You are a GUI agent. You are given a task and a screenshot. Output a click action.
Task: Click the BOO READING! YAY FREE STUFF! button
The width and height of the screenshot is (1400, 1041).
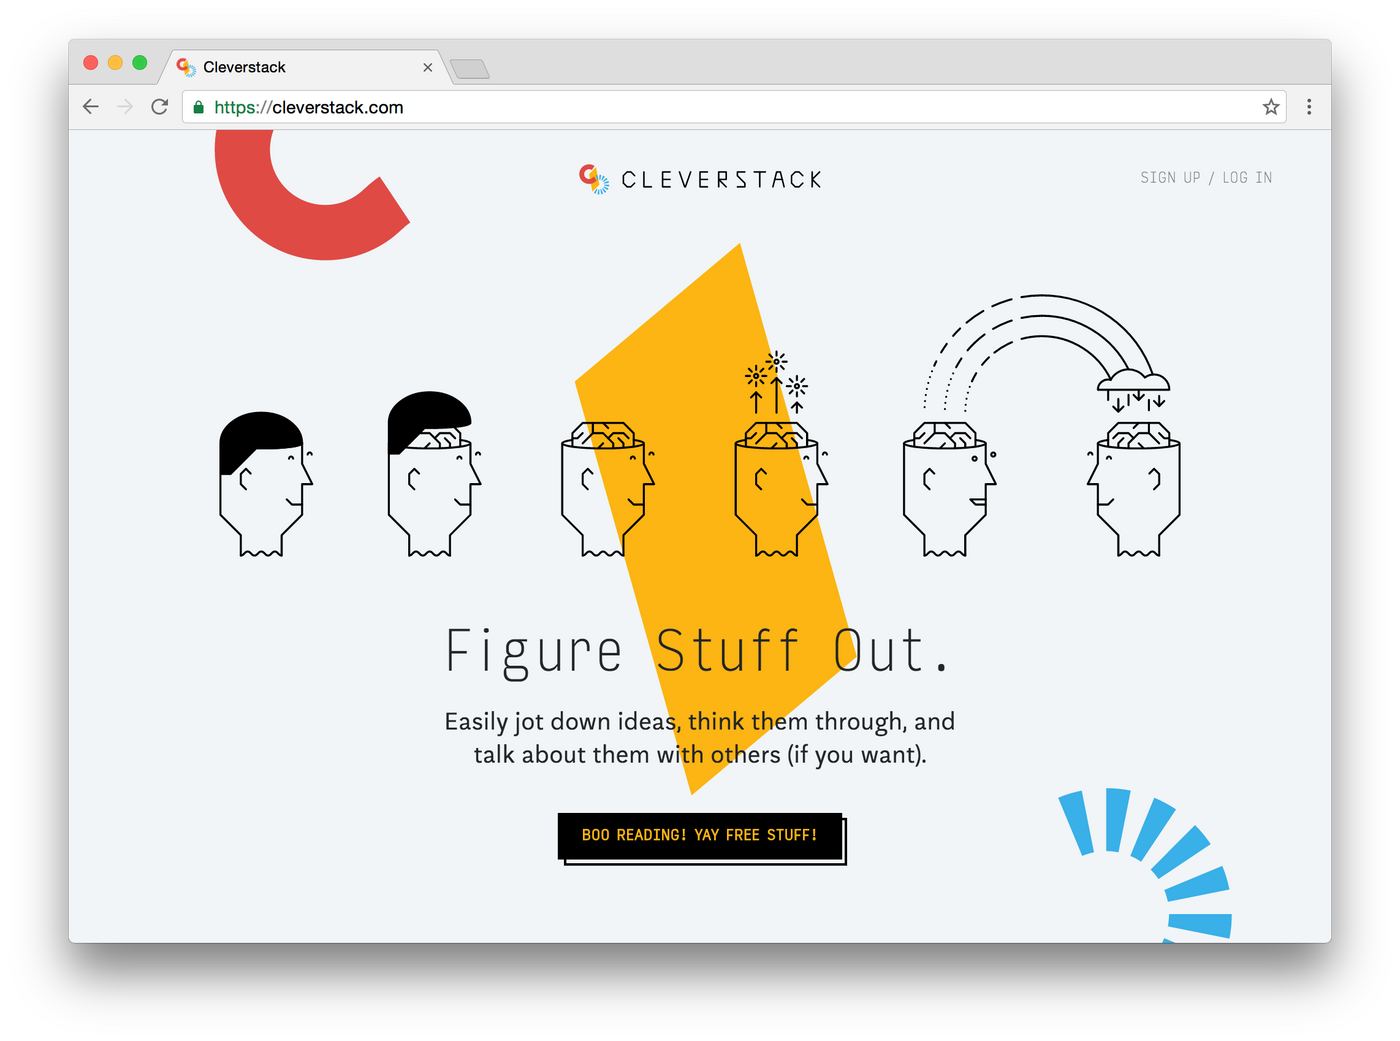click(x=700, y=836)
